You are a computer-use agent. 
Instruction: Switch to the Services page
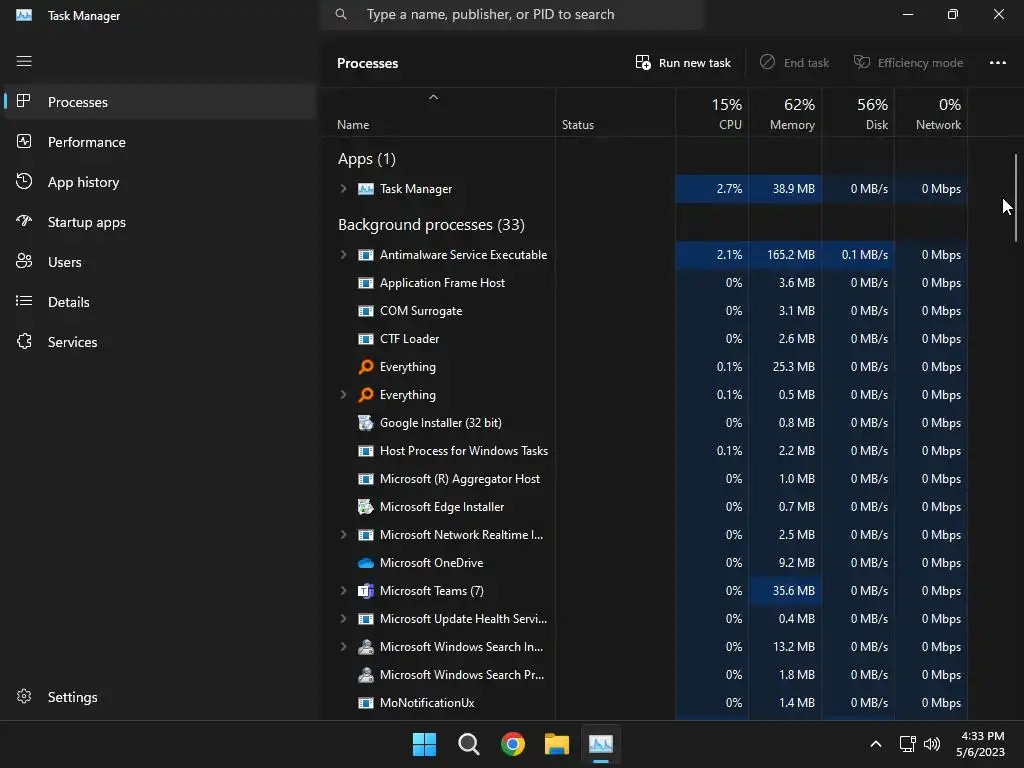[160, 342]
